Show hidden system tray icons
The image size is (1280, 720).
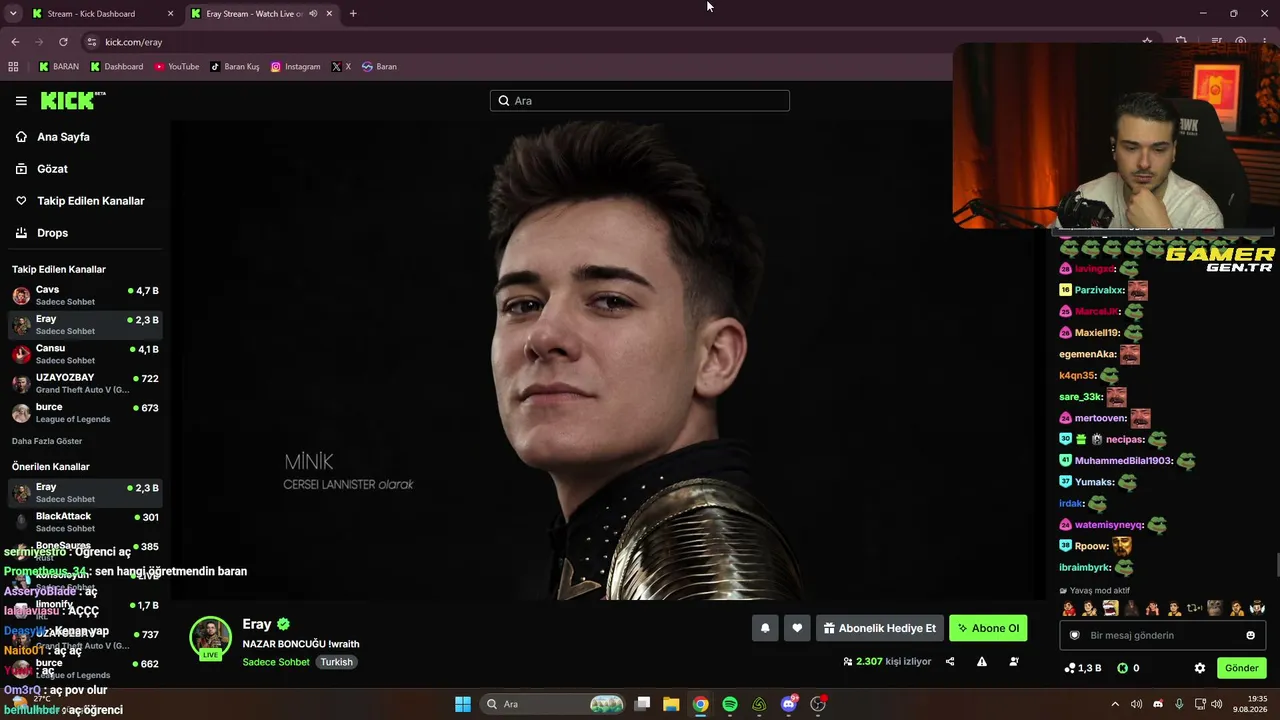[x=1115, y=704]
